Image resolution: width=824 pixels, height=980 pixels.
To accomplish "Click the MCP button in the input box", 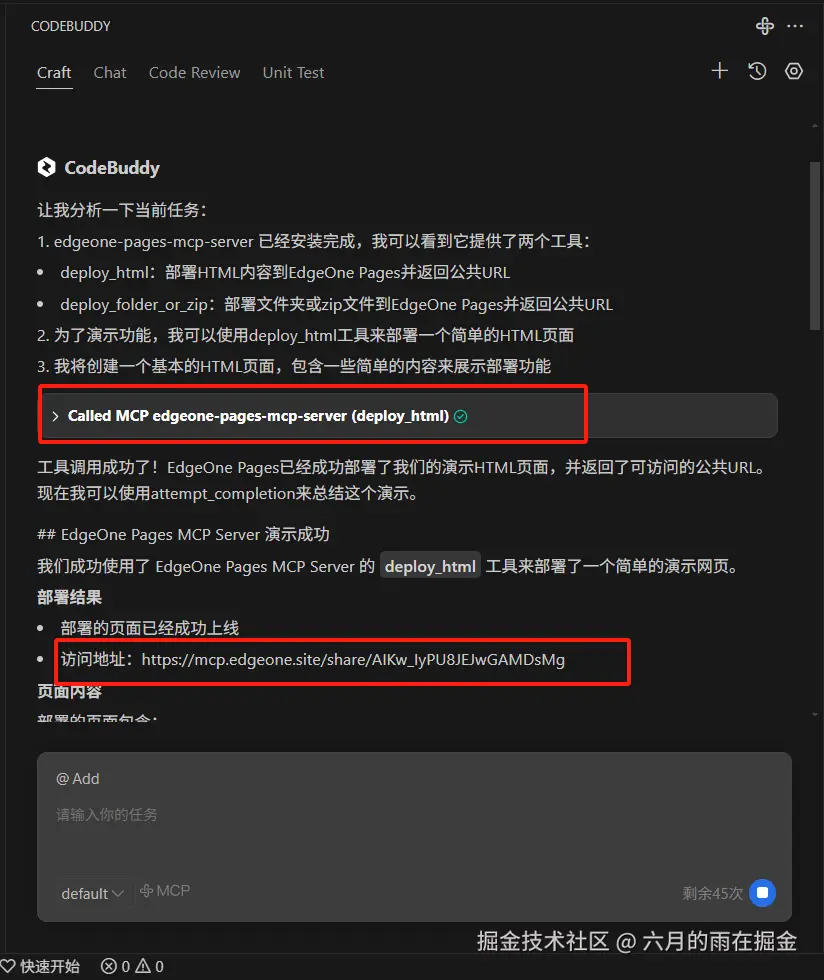I will (x=165, y=891).
